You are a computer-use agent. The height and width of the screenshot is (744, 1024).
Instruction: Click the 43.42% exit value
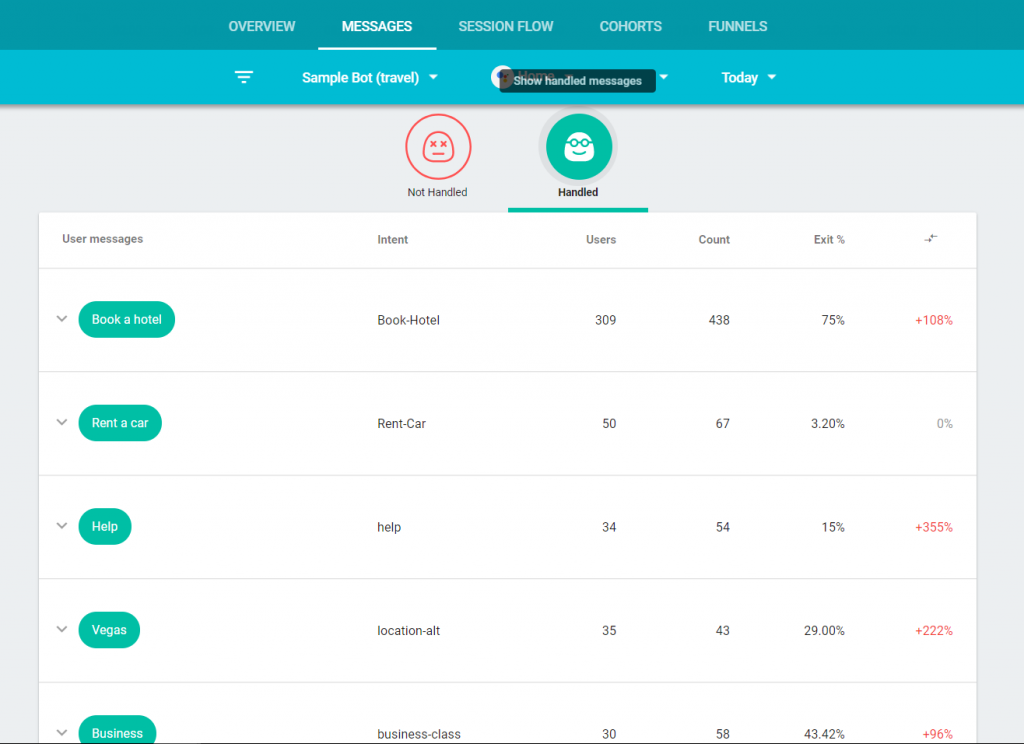(824, 734)
